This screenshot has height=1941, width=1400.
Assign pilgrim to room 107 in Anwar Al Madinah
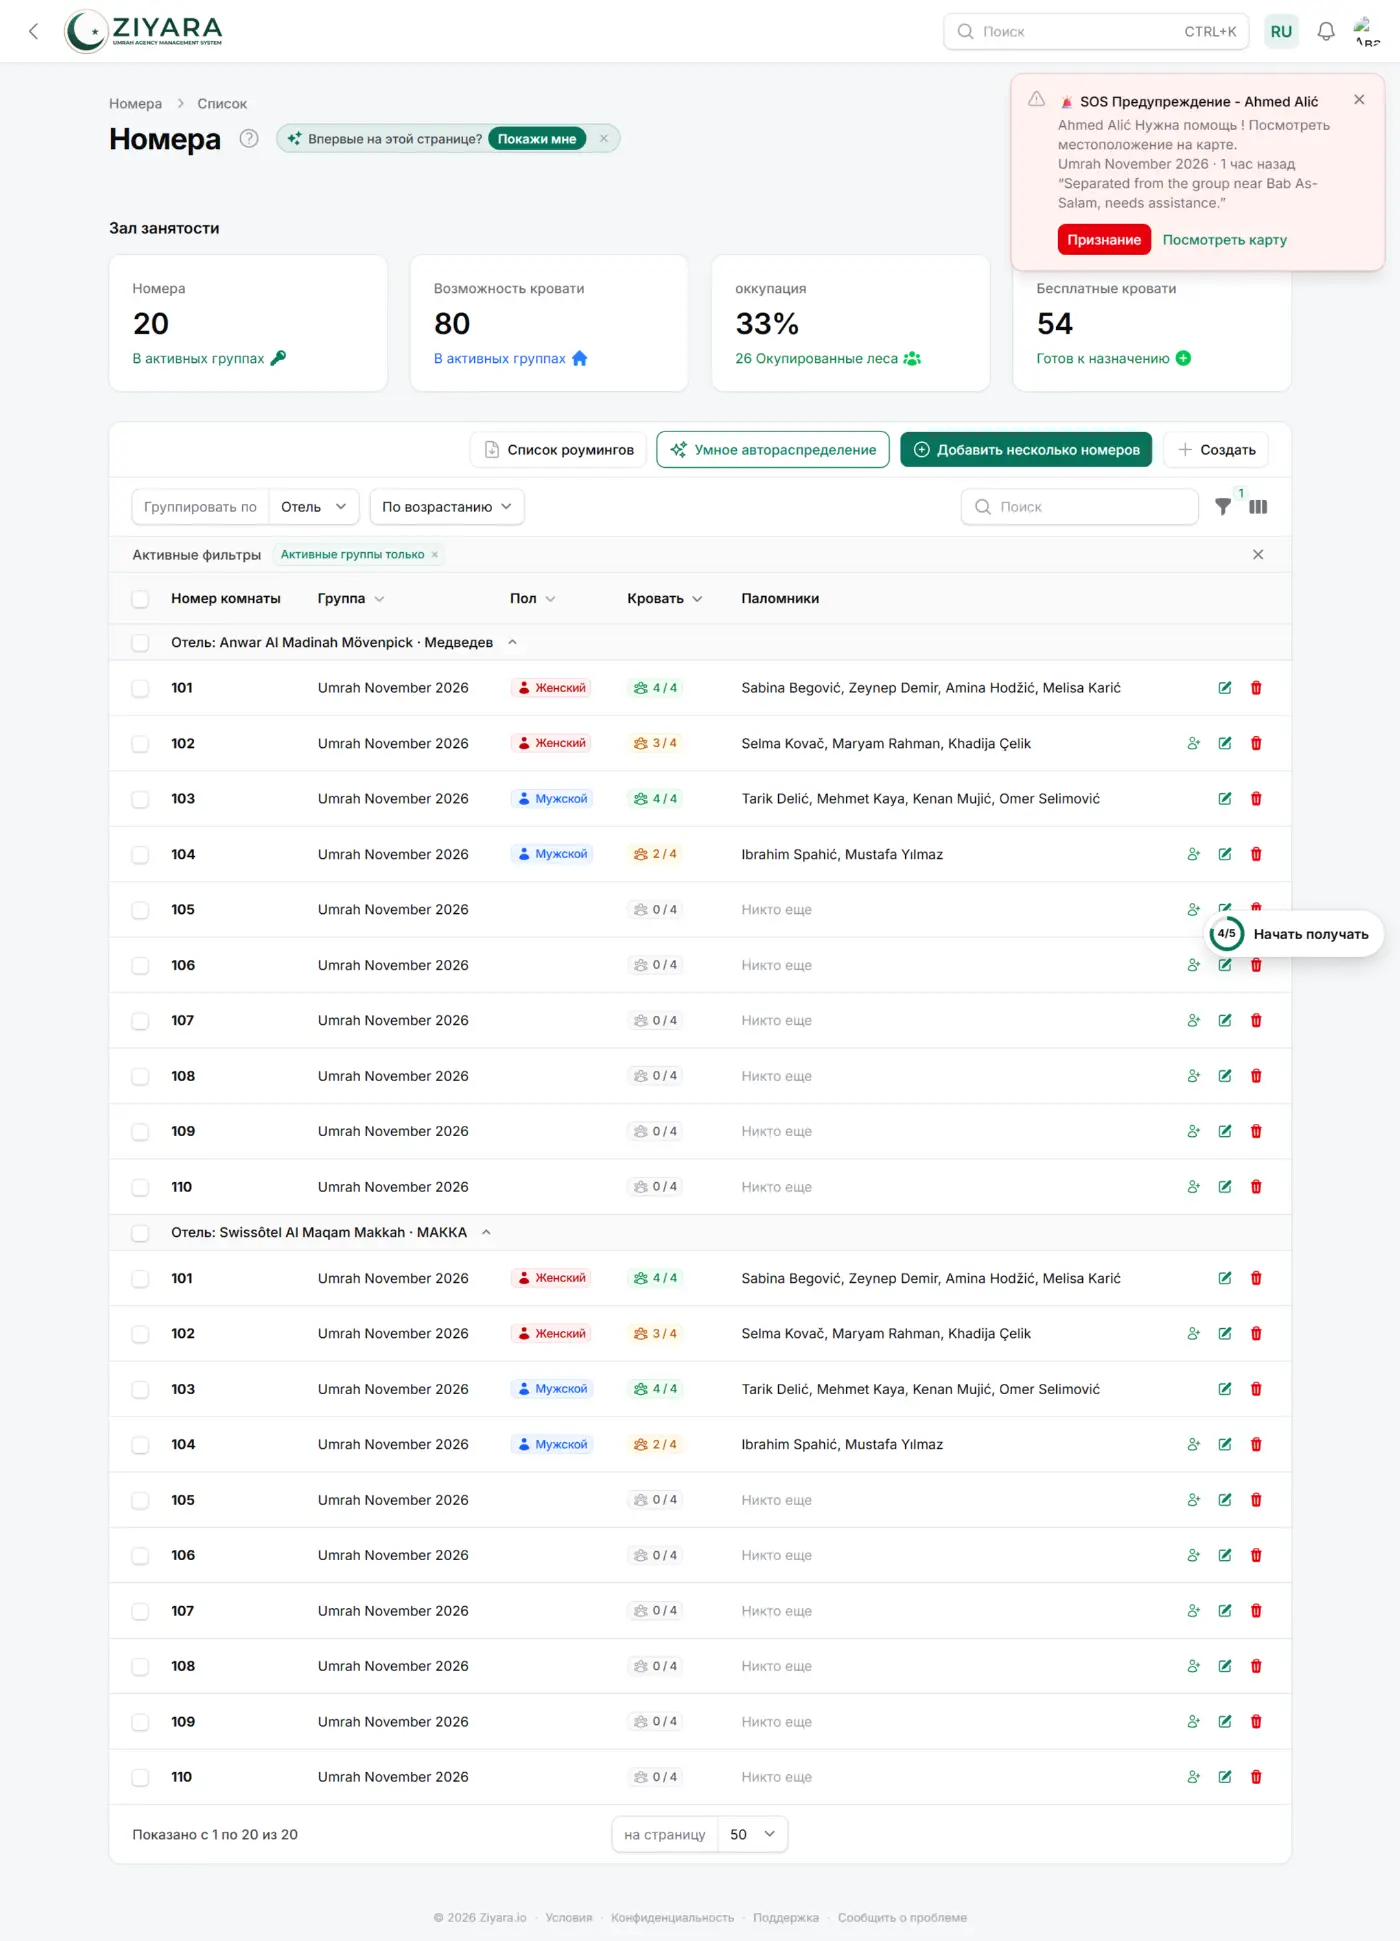(x=1193, y=1021)
